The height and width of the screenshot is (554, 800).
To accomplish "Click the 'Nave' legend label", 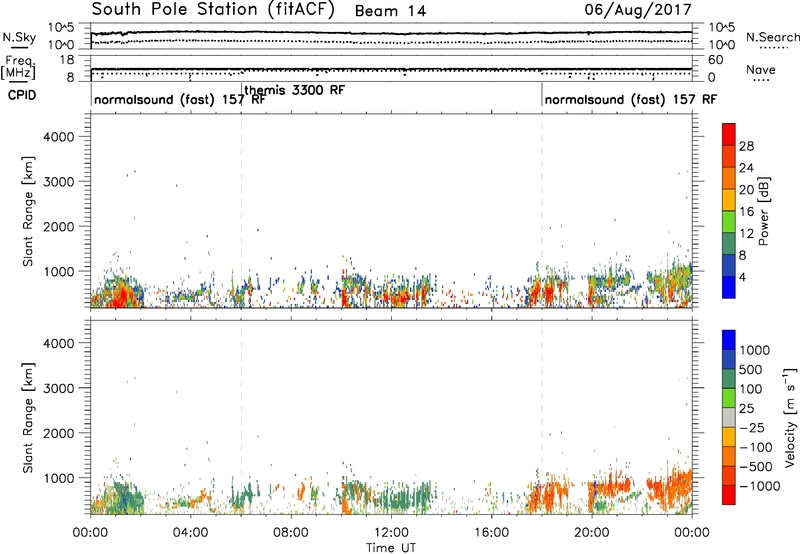I will point(761,70).
